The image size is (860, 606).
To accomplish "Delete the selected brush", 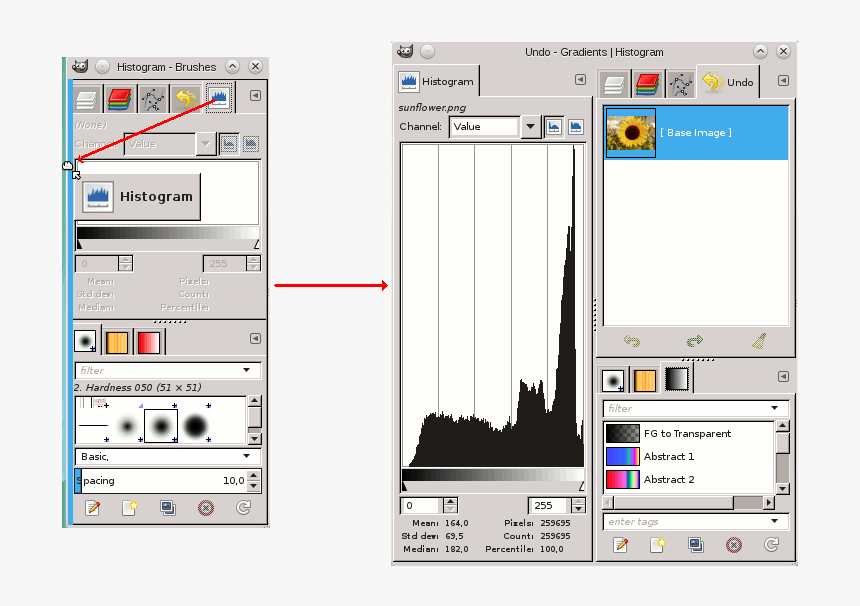I will pos(205,508).
